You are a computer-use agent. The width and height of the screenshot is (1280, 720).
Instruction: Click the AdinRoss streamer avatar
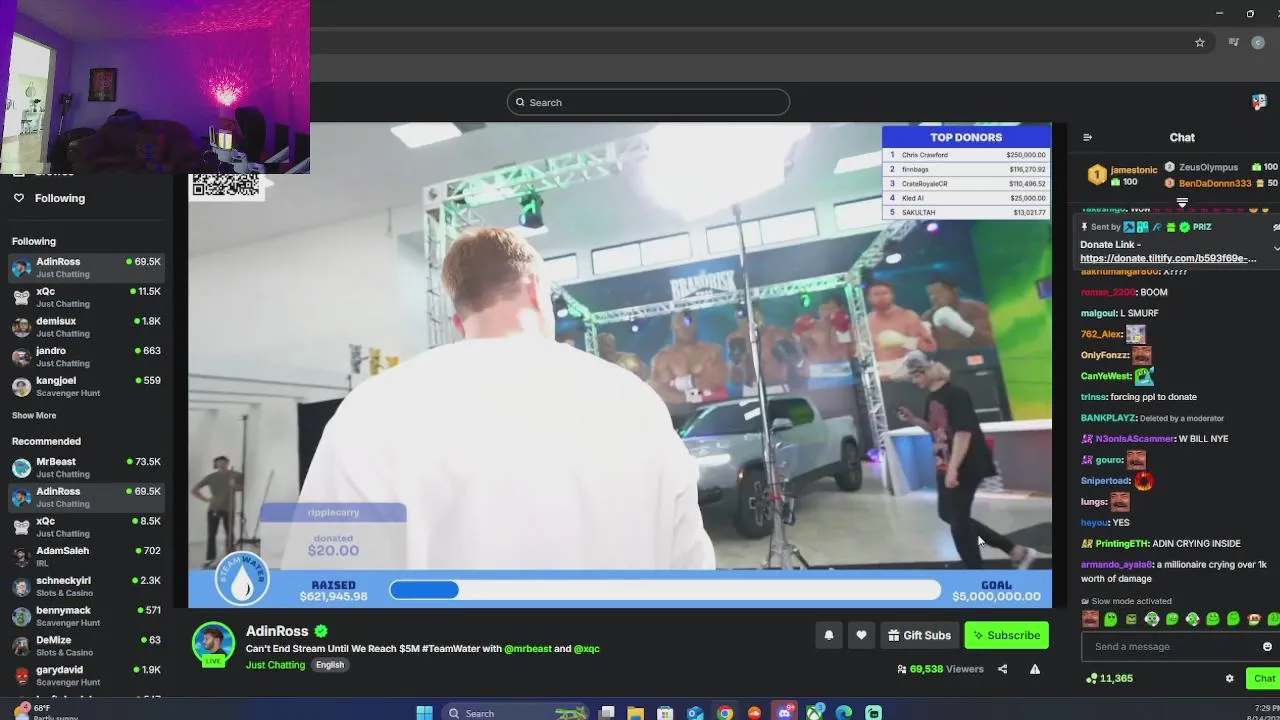click(213, 644)
